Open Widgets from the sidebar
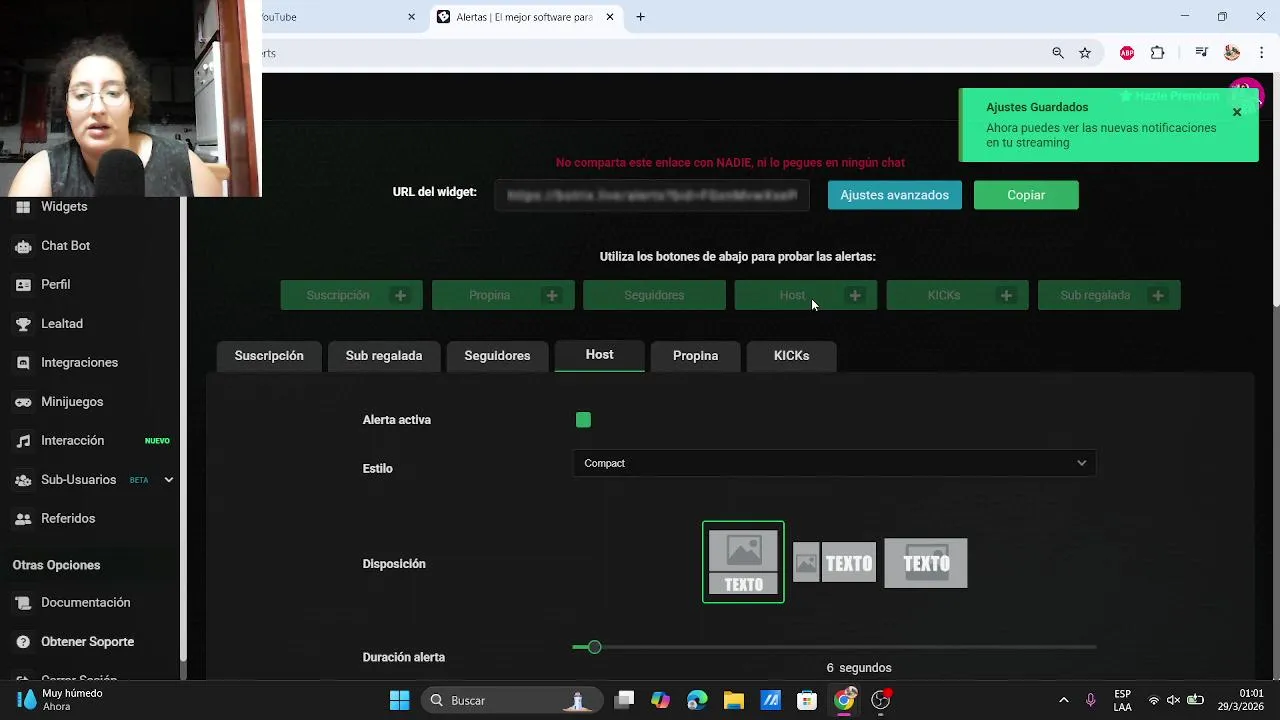The height and width of the screenshot is (720, 1280). point(64,206)
